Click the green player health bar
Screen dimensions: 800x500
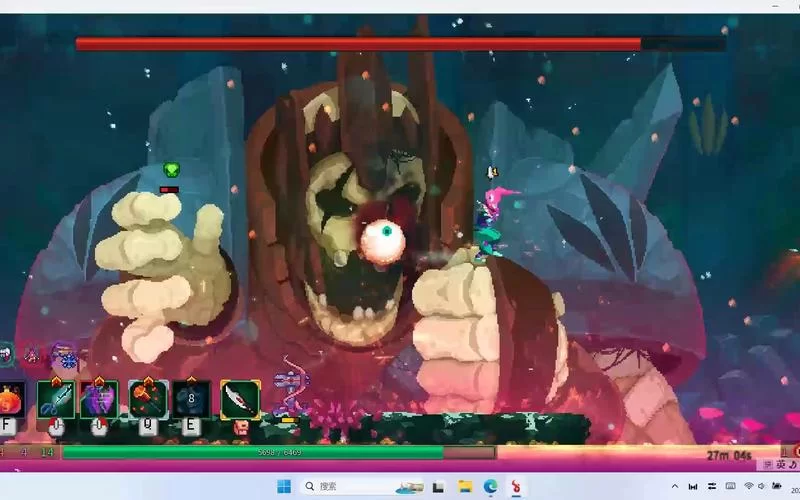tap(279, 453)
